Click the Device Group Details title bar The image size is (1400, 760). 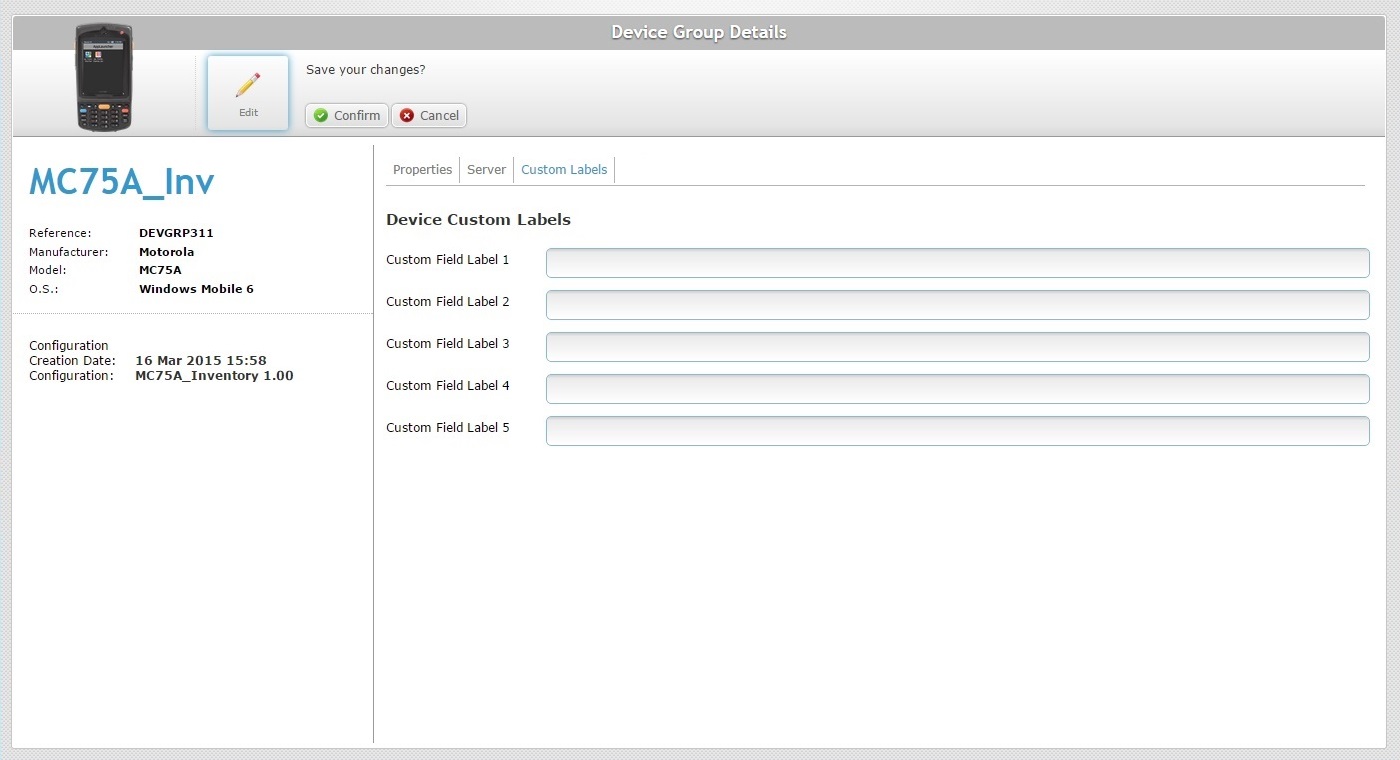[x=699, y=33]
